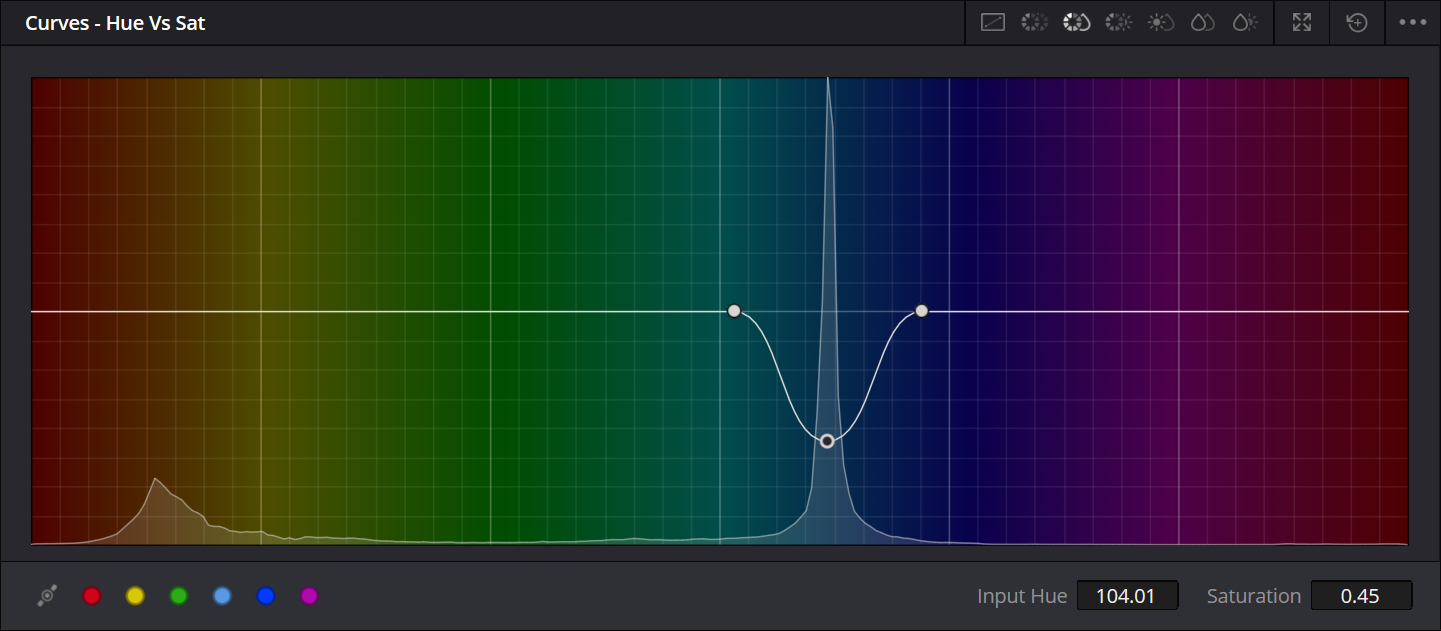The image size is (1441, 631).
Task: Click the cyan hue preset swatch
Action: pyautogui.click(x=222, y=596)
